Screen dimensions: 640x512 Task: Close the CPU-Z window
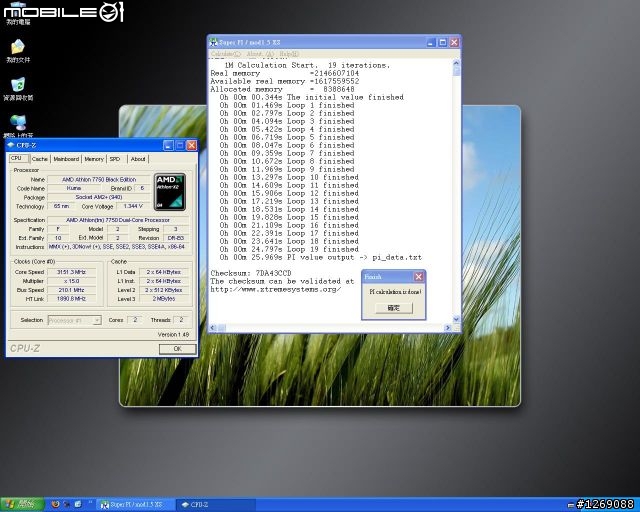191,145
